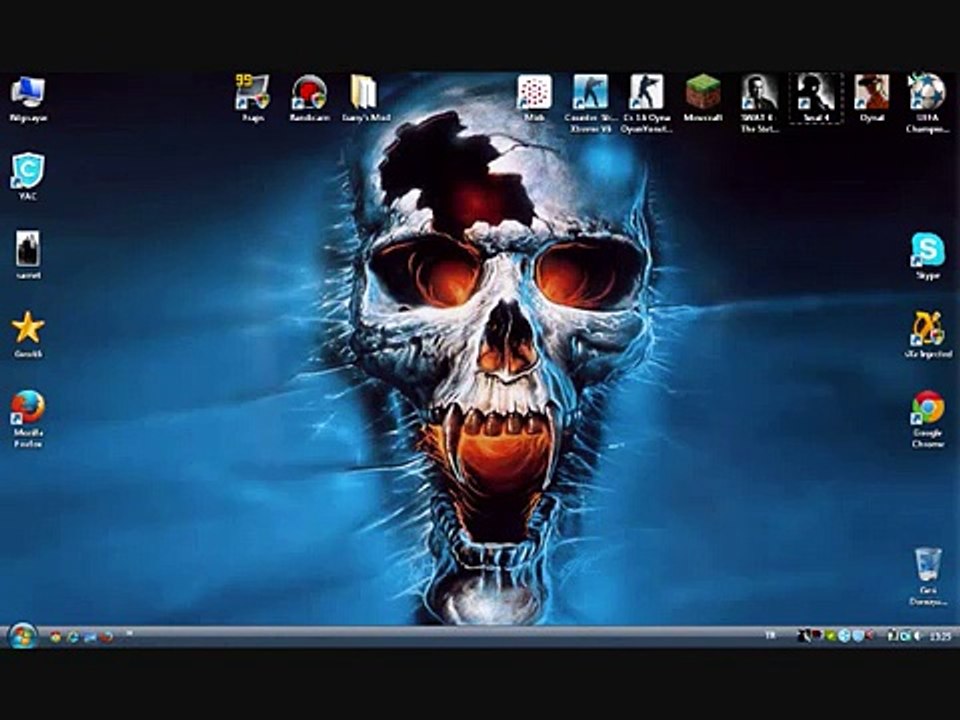This screenshot has width=960, height=720.
Task: Launch Chrome from quick launch bar
Action: pos(56,637)
